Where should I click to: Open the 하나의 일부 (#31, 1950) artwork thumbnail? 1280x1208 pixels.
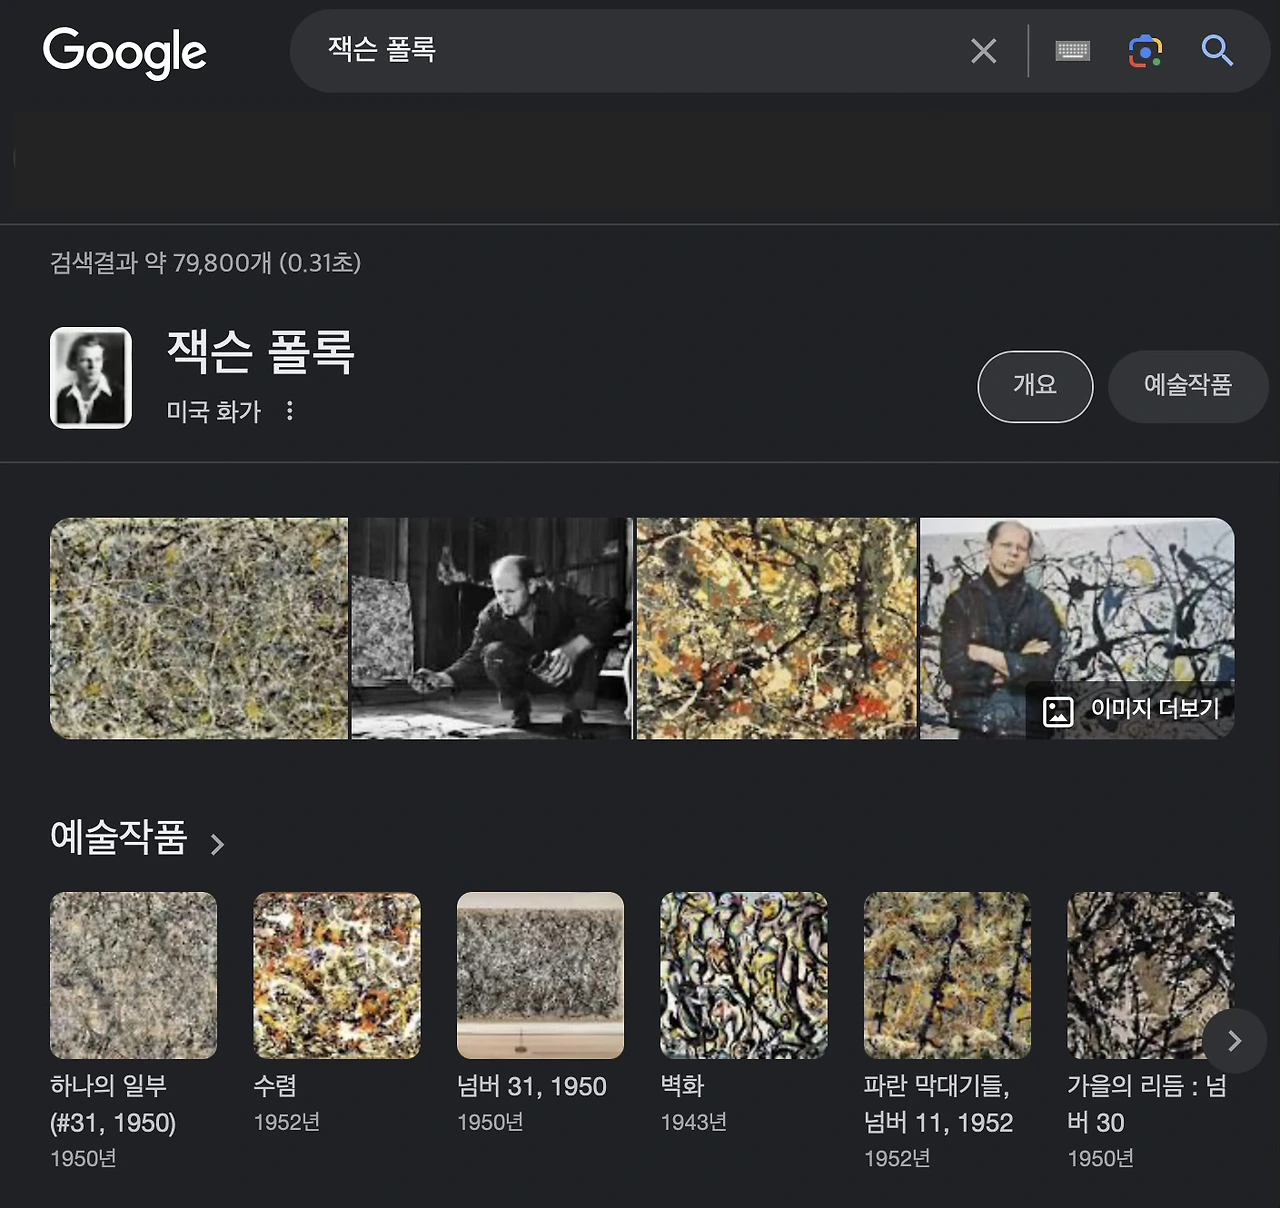pyautogui.click(x=134, y=975)
